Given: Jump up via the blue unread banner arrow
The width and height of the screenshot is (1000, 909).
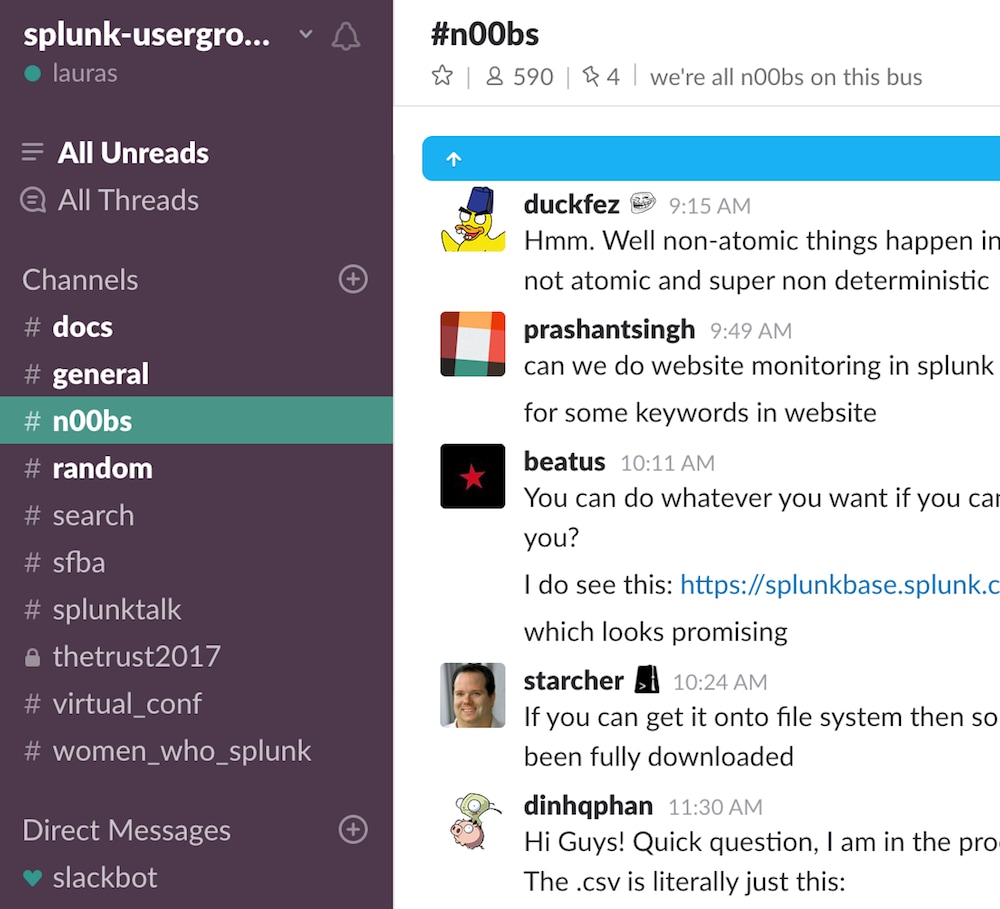Looking at the screenshot, I should point(453,159).
